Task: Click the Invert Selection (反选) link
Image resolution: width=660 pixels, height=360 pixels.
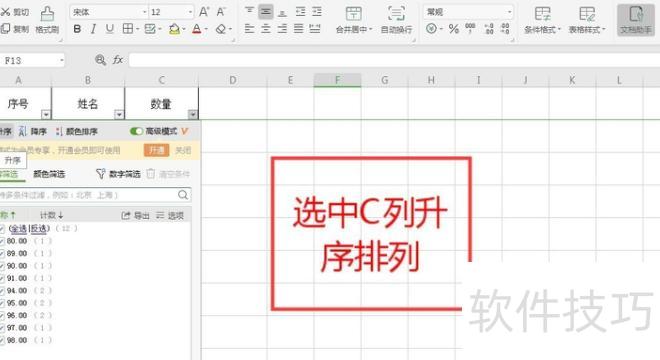Action: 39,229
